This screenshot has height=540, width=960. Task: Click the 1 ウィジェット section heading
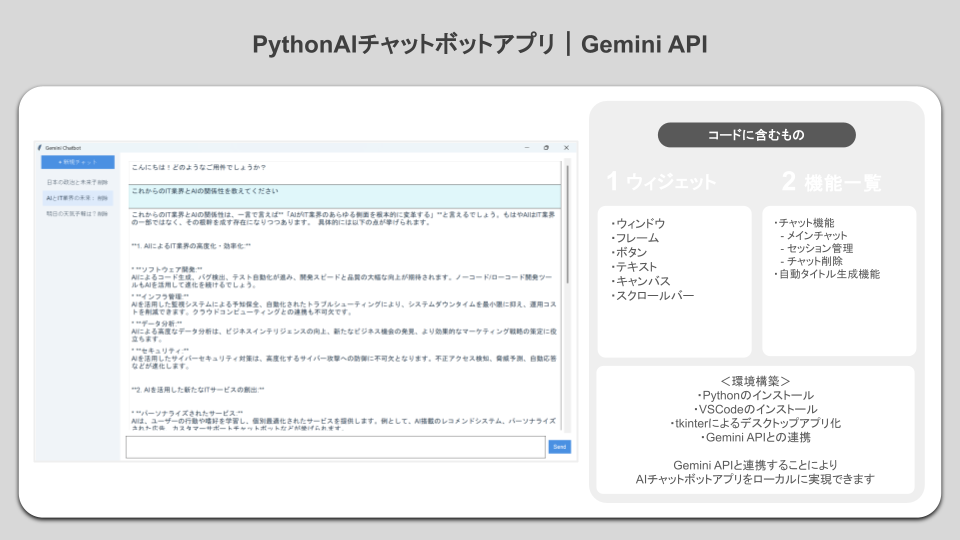[661, 181]
